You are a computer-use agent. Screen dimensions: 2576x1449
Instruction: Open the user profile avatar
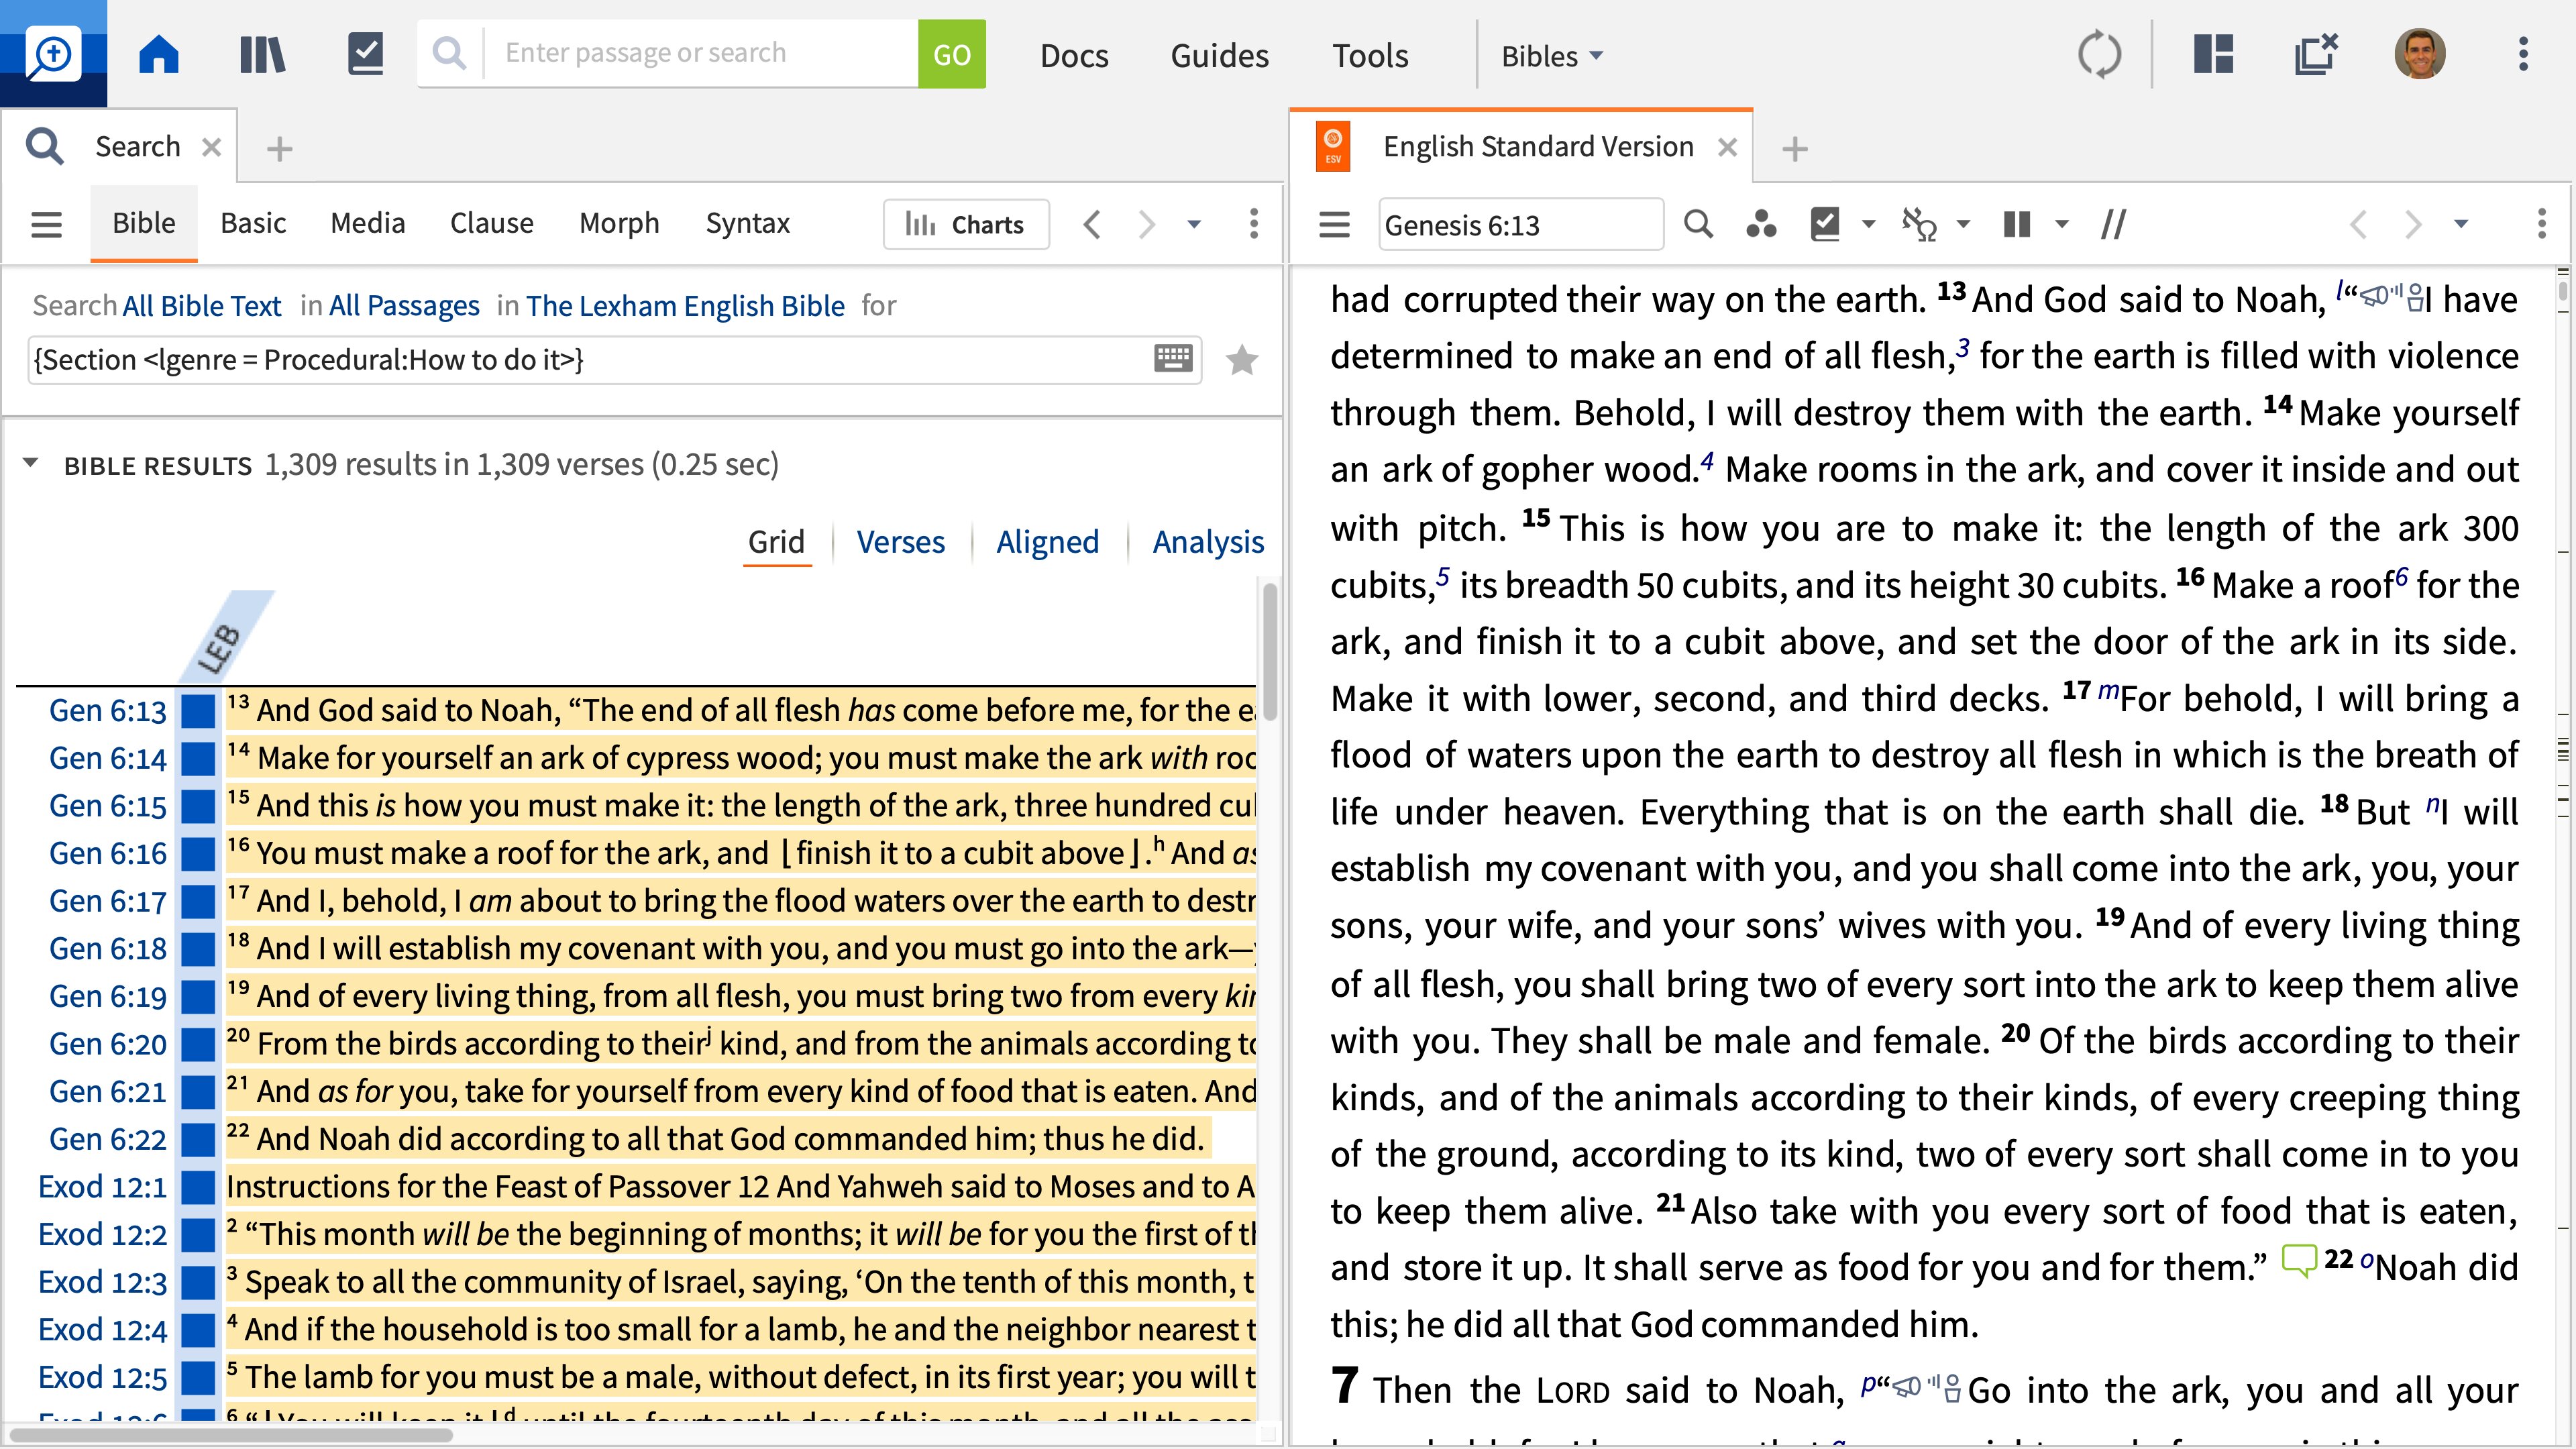click(x=2420, y=54)
